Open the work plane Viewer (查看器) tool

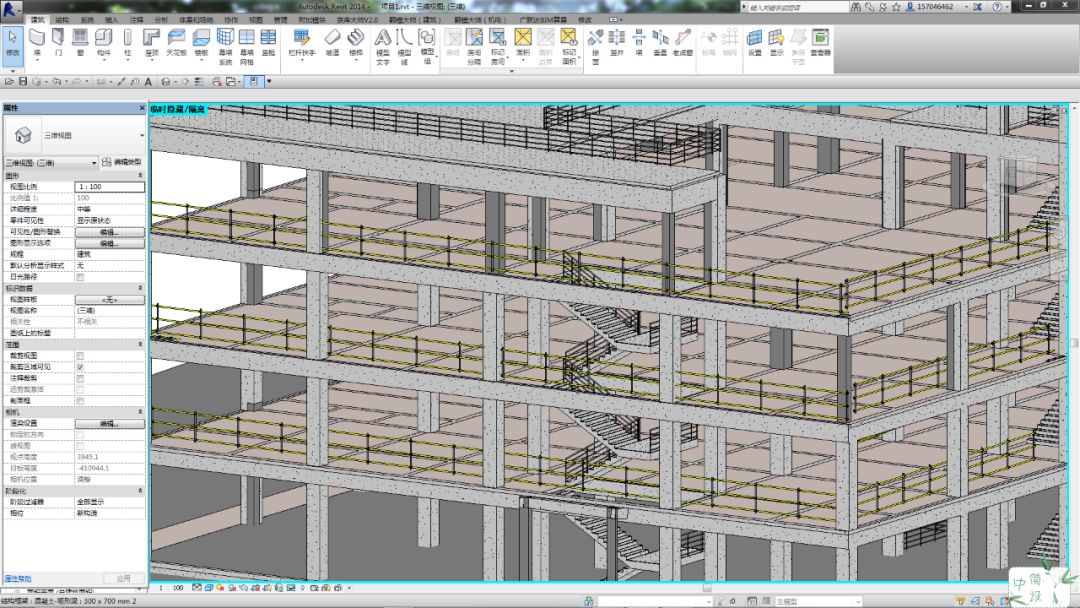[820, 43]
